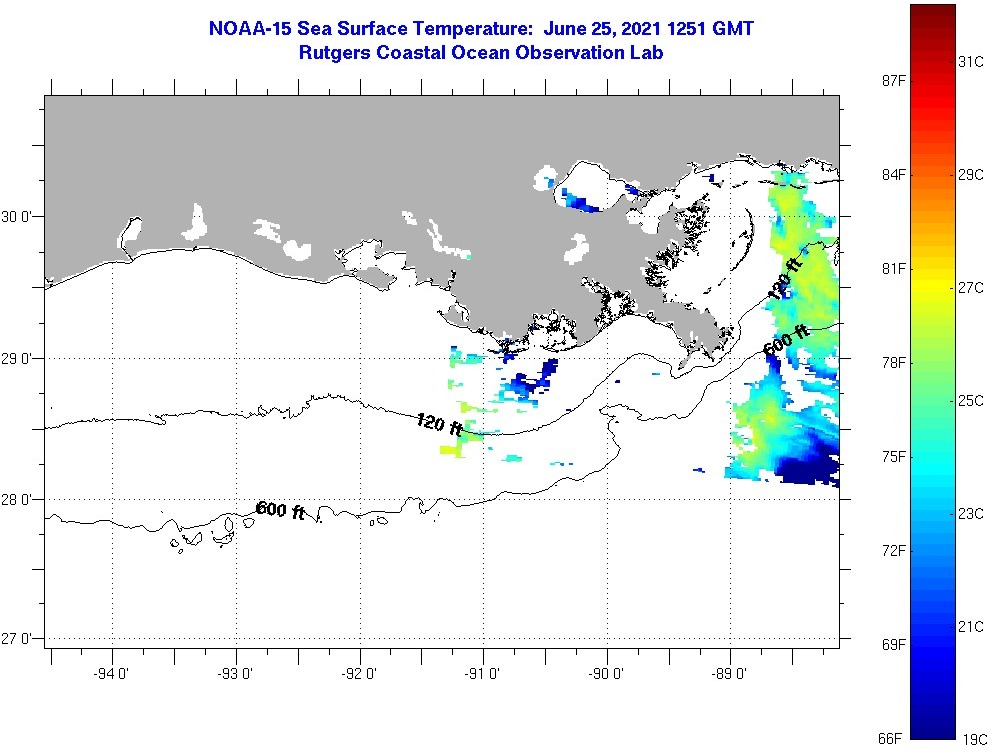Click the 28 0' latitude label
Viewport: 992px width, 754px height.
tap(17, 500)
